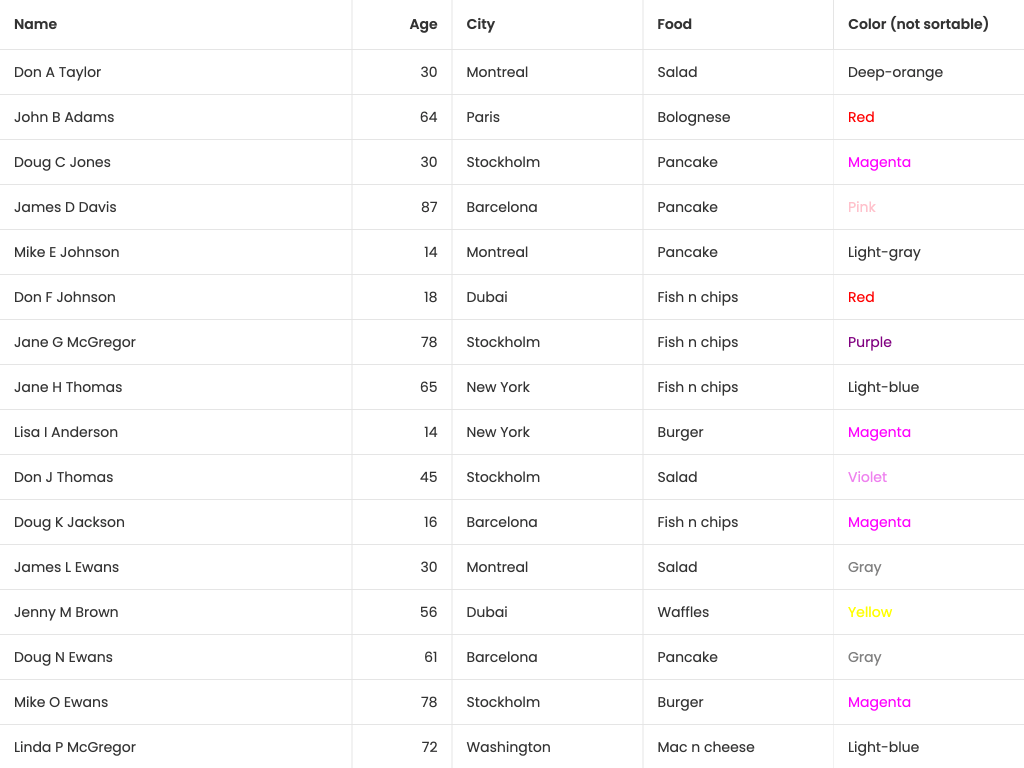
Task: Select the Pink color cell
Action: (861, 207)
